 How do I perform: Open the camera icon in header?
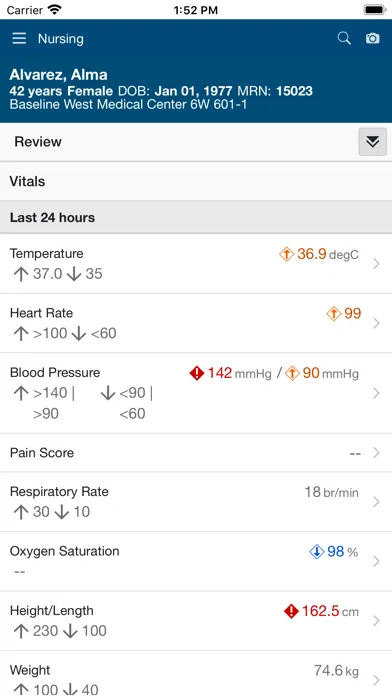372,39
